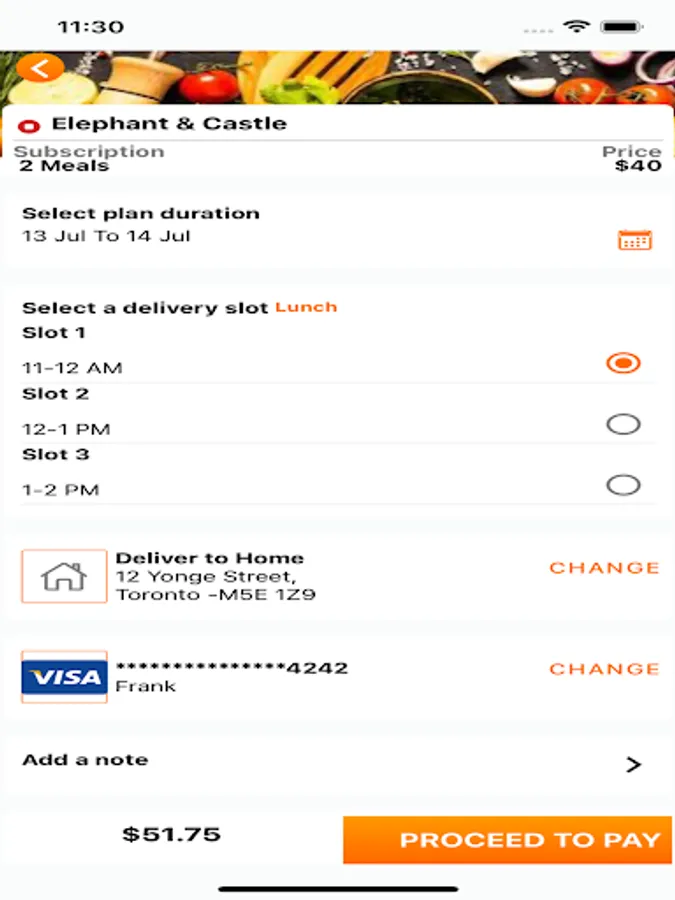Select Slot 2 12-1 PM radio button
Image resolution: width=675 pixels, height=900 pixels.
(623, 425)
